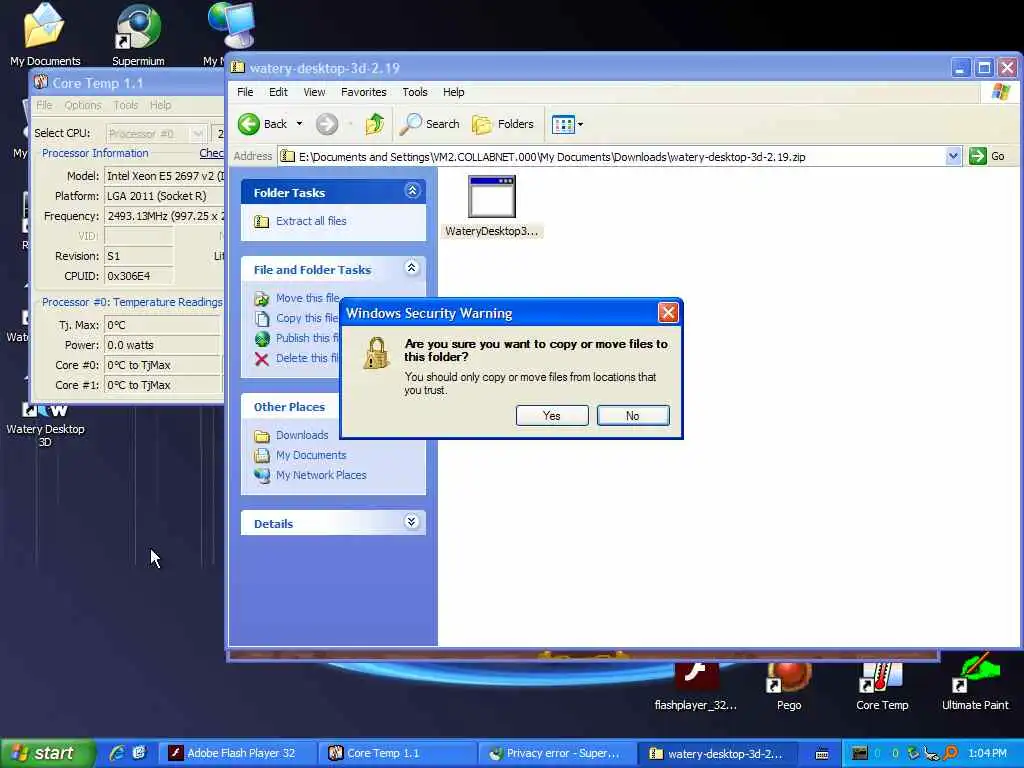Click watery-desktop-3d taskbar button

point(718,753)
